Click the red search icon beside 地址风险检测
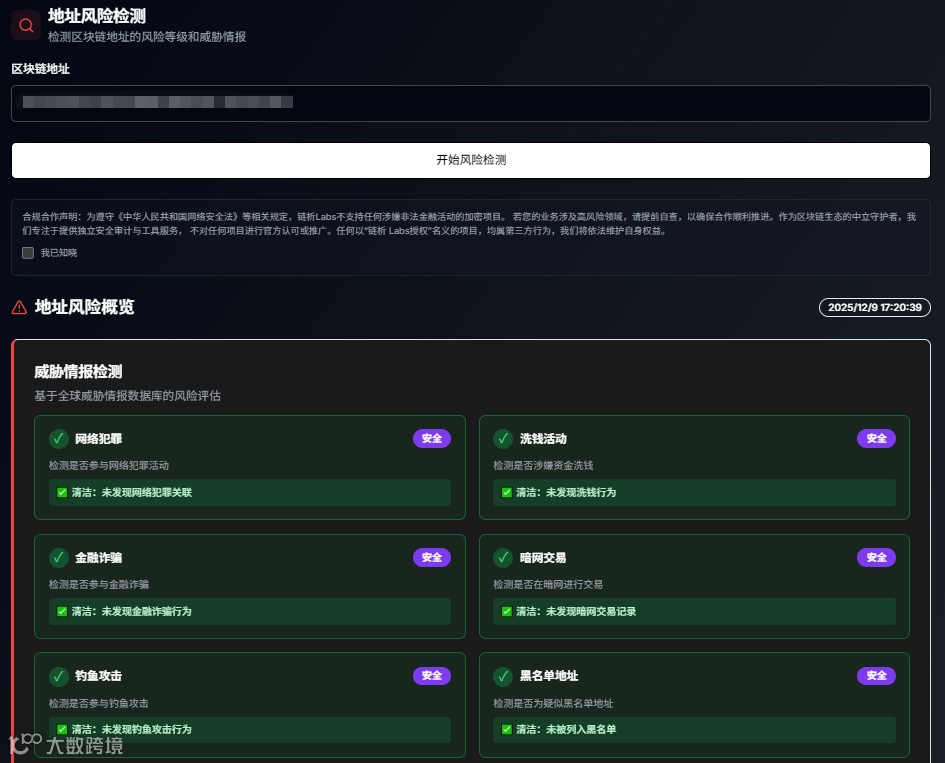The width and height of the screenshot is (945, 763). coord(26,25)
